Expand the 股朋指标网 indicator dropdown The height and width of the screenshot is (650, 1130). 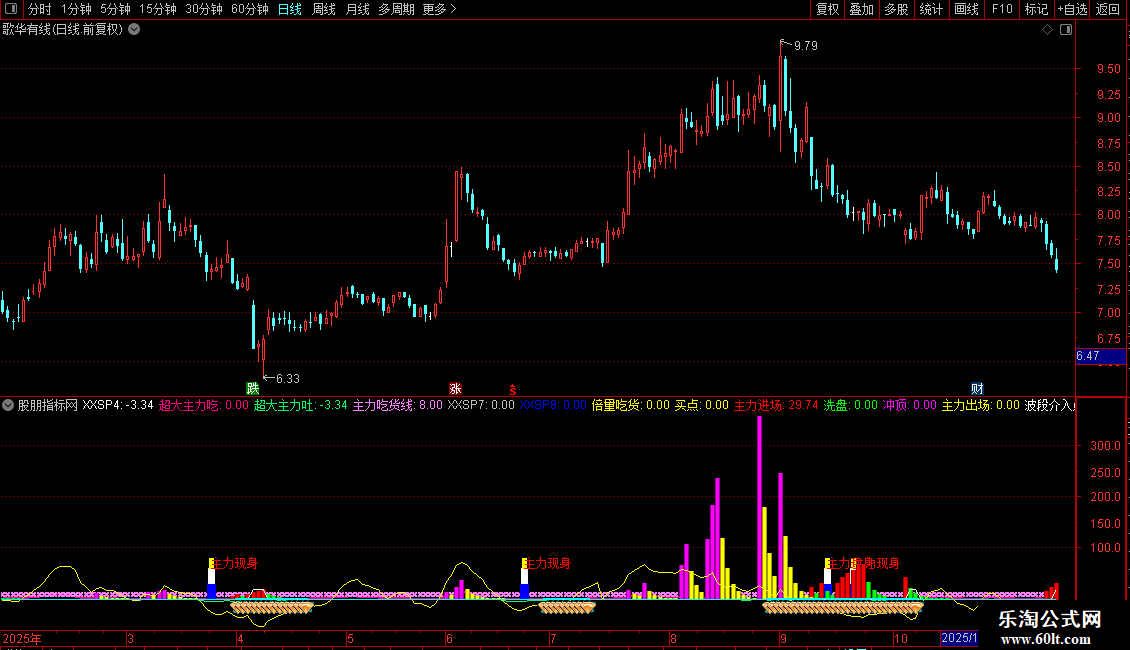[8, 406]
